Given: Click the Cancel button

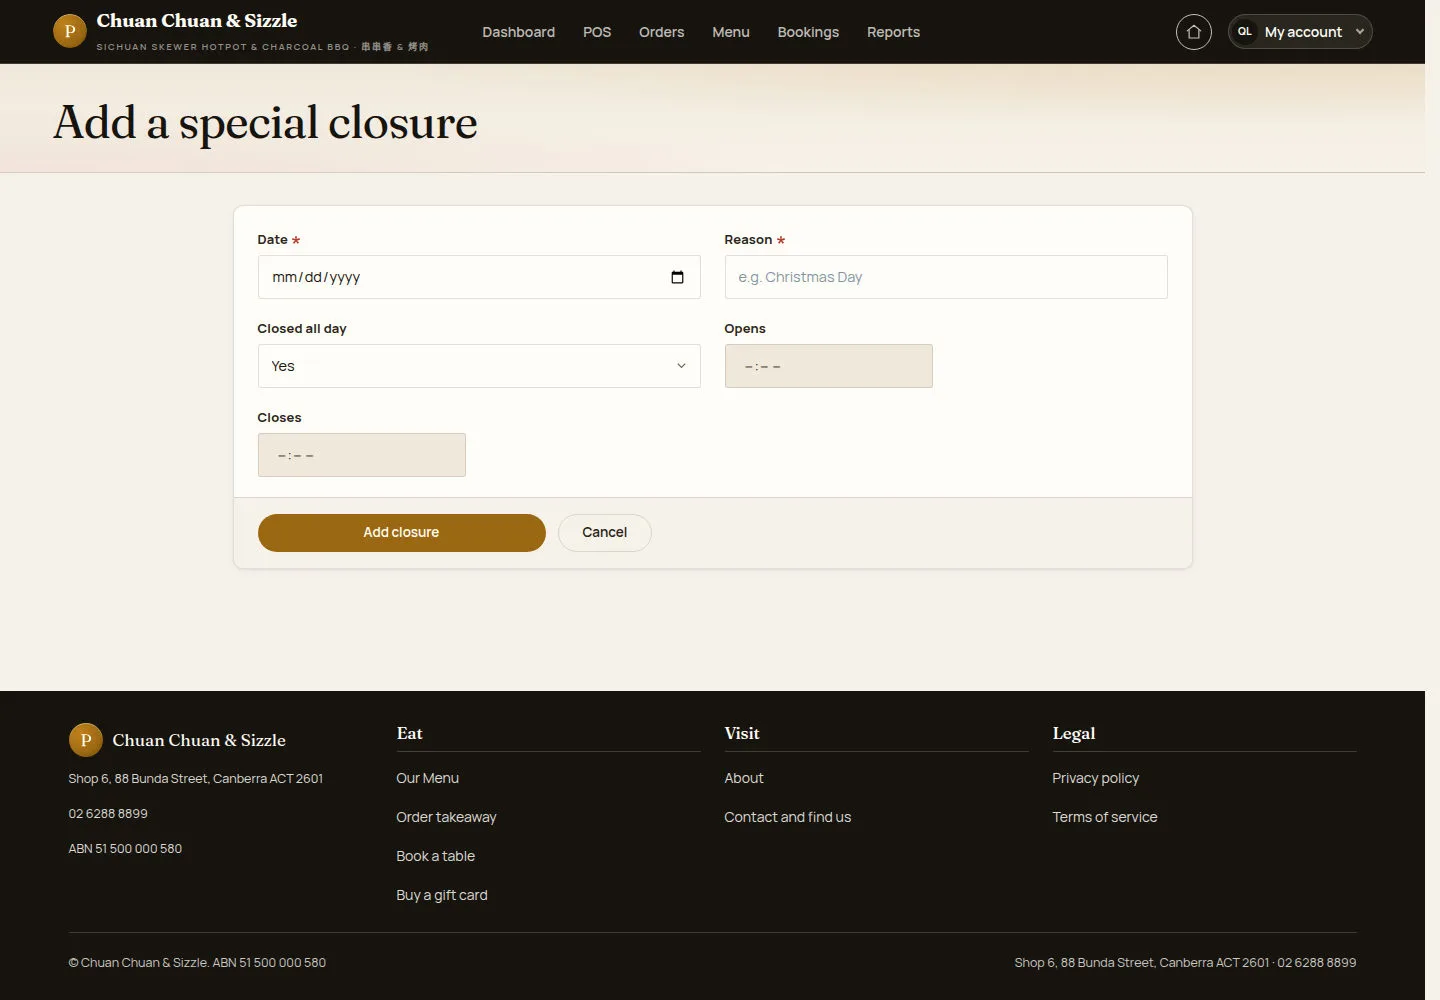Looking at the screenshot, I should point(604,533).
